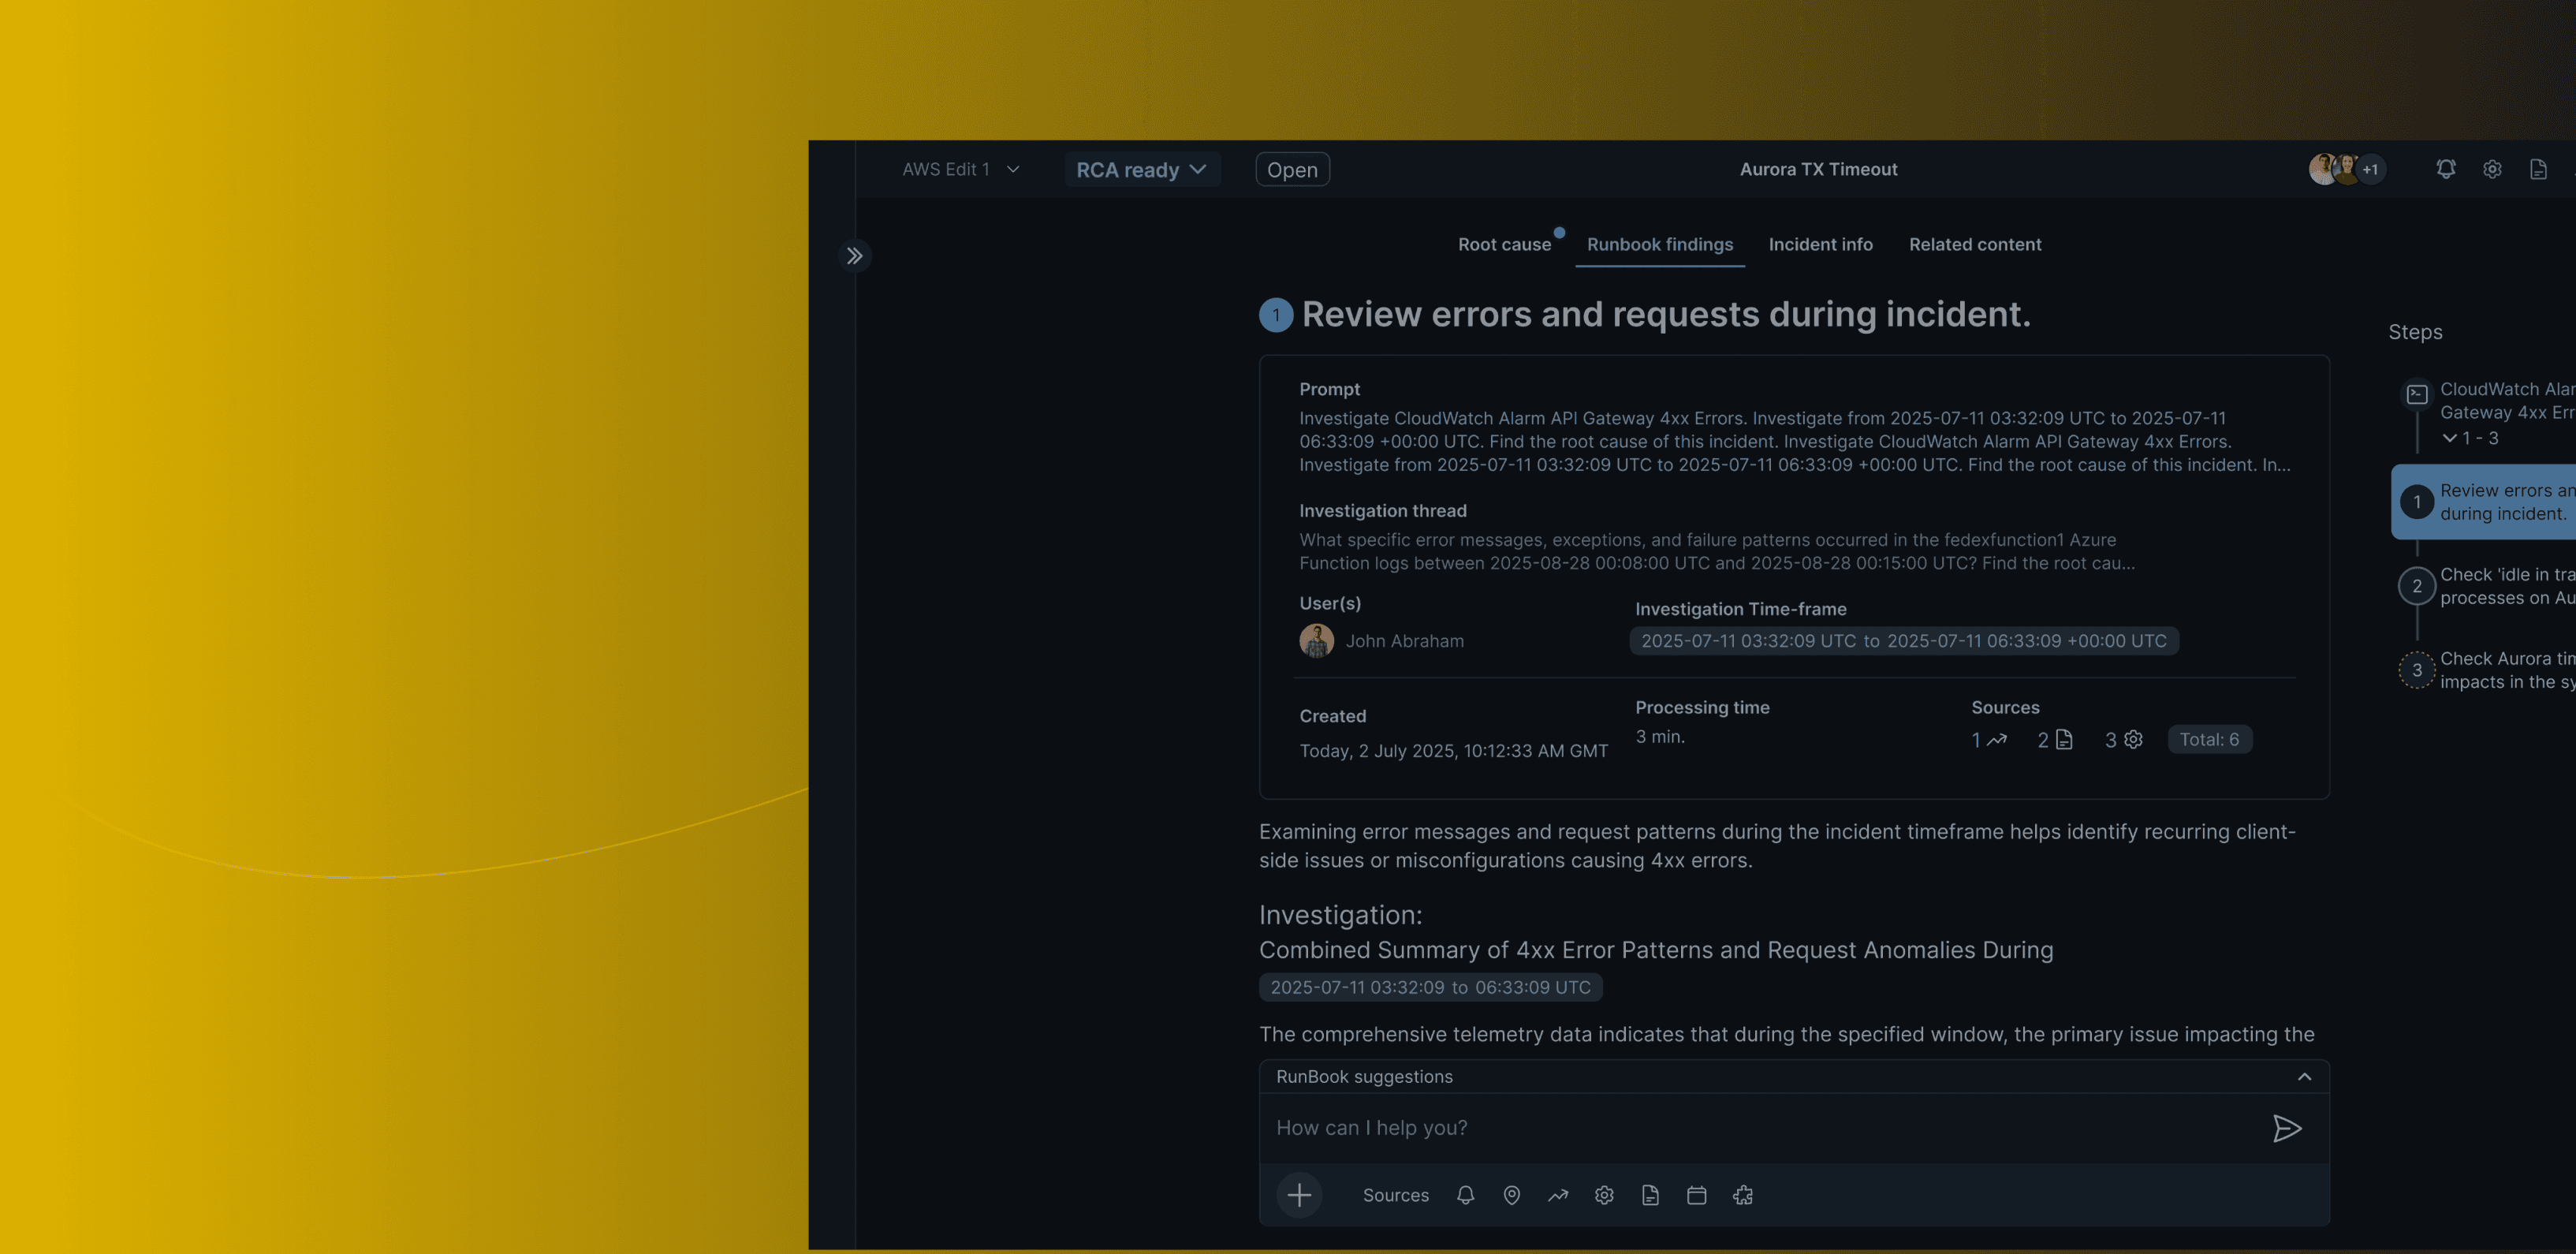Collapse the 1 - 3 steps group
Viewport: 2576px width, 1254px height.
[2450, 438]
